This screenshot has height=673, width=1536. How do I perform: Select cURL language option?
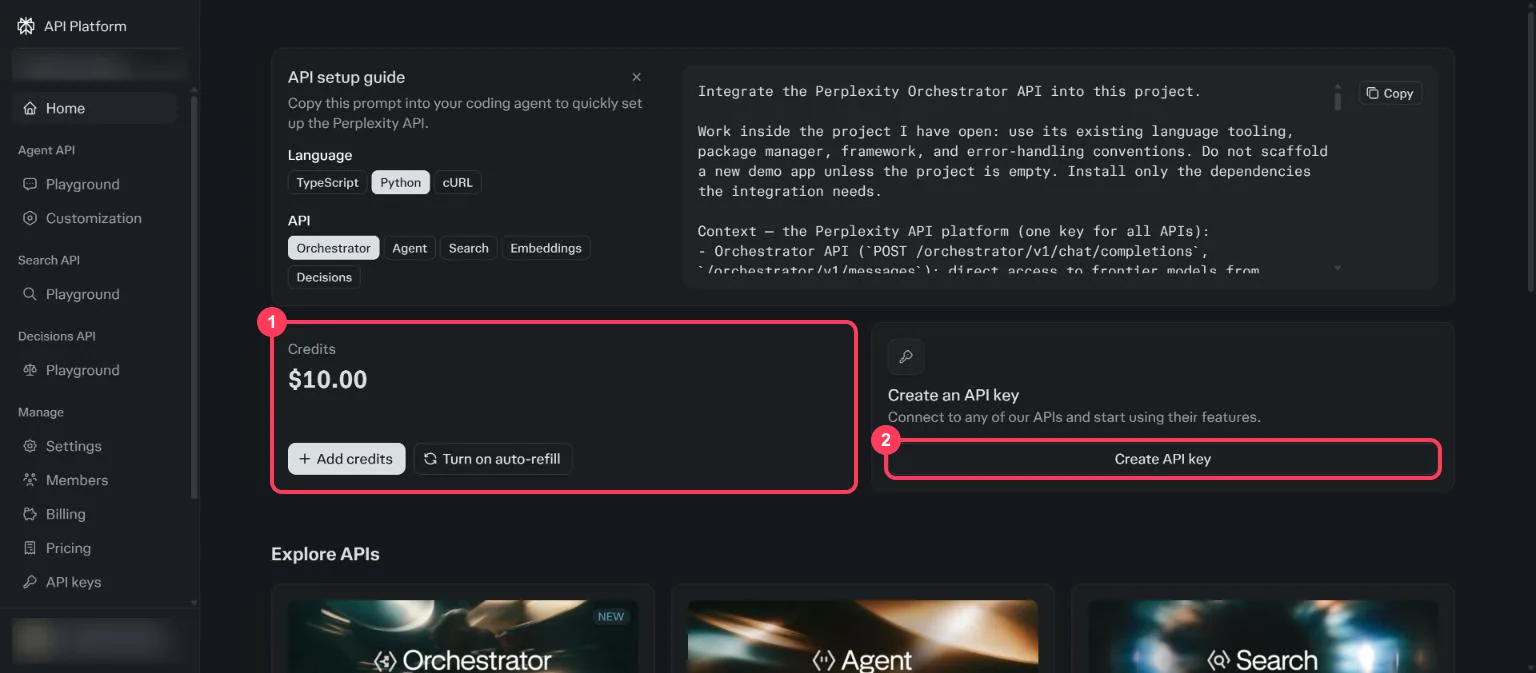[457, 183]
